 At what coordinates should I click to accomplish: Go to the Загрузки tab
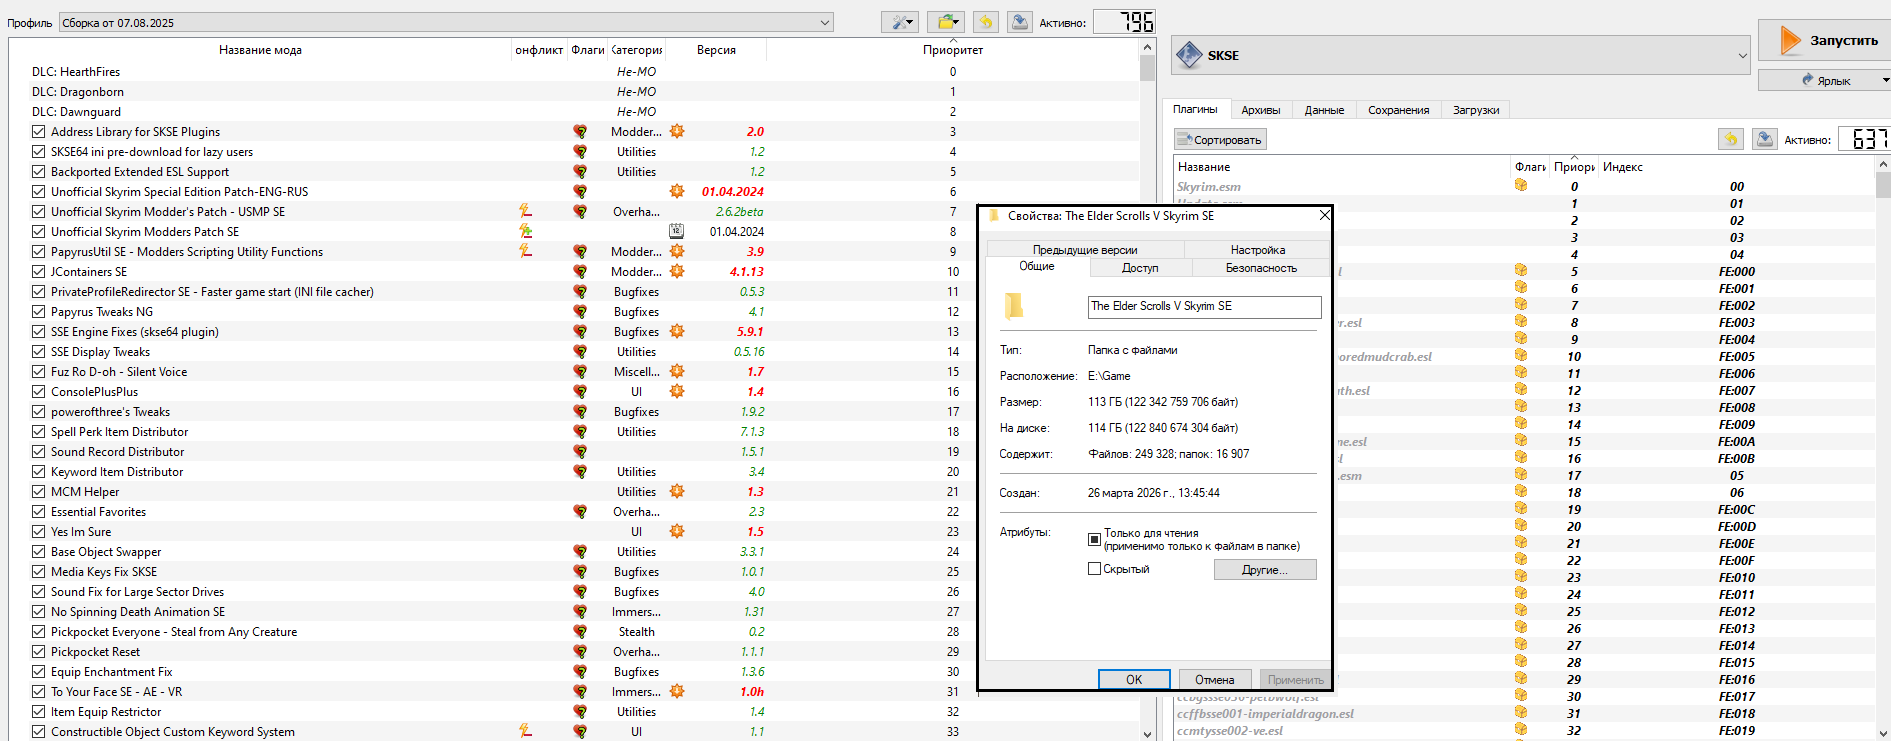pyautogui.click(x=1476, y=110)
